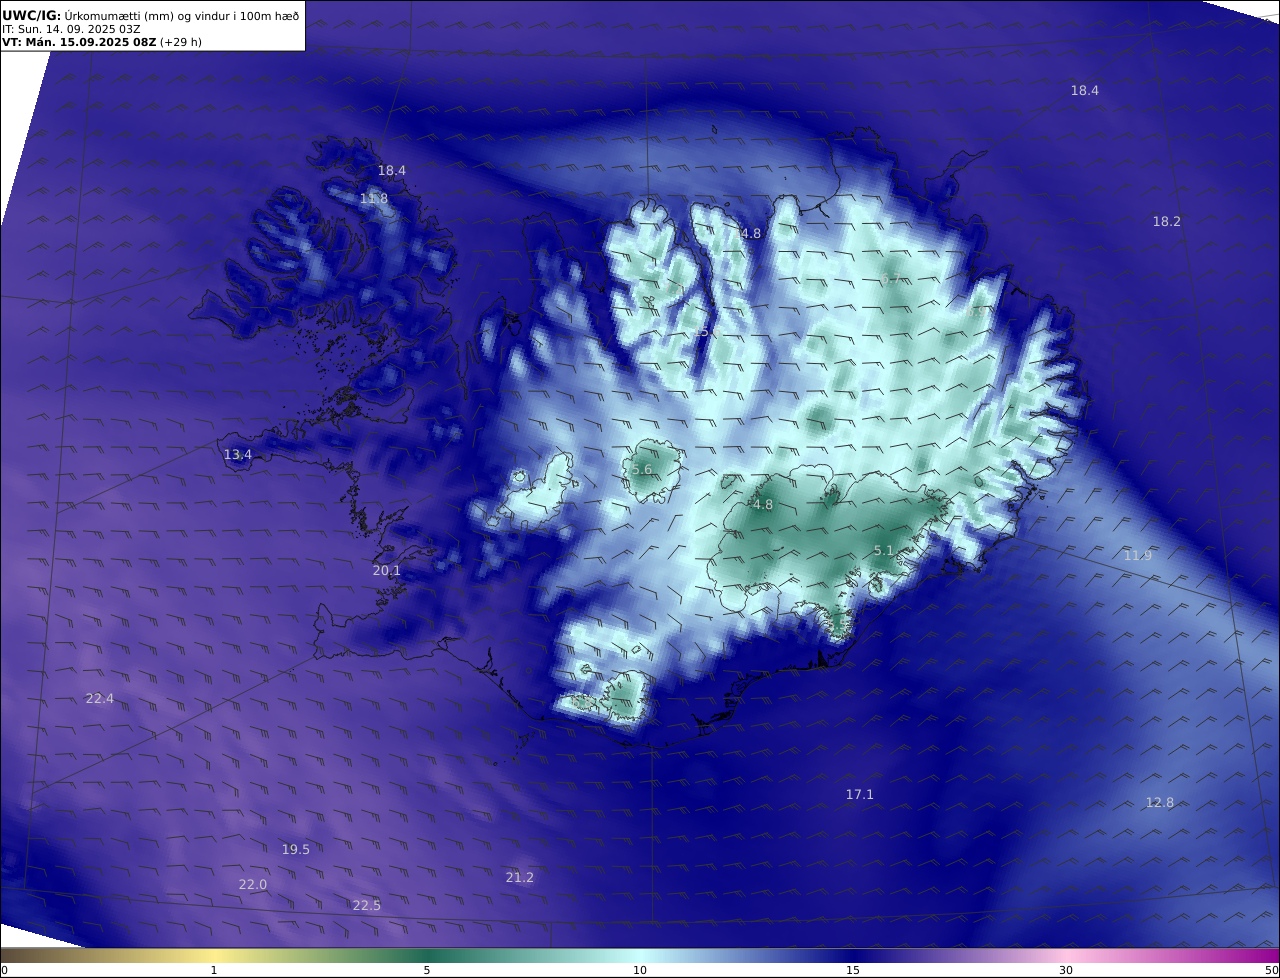
Task: Click the 19.5 value on the map
Action: click(x=295, y=850)
